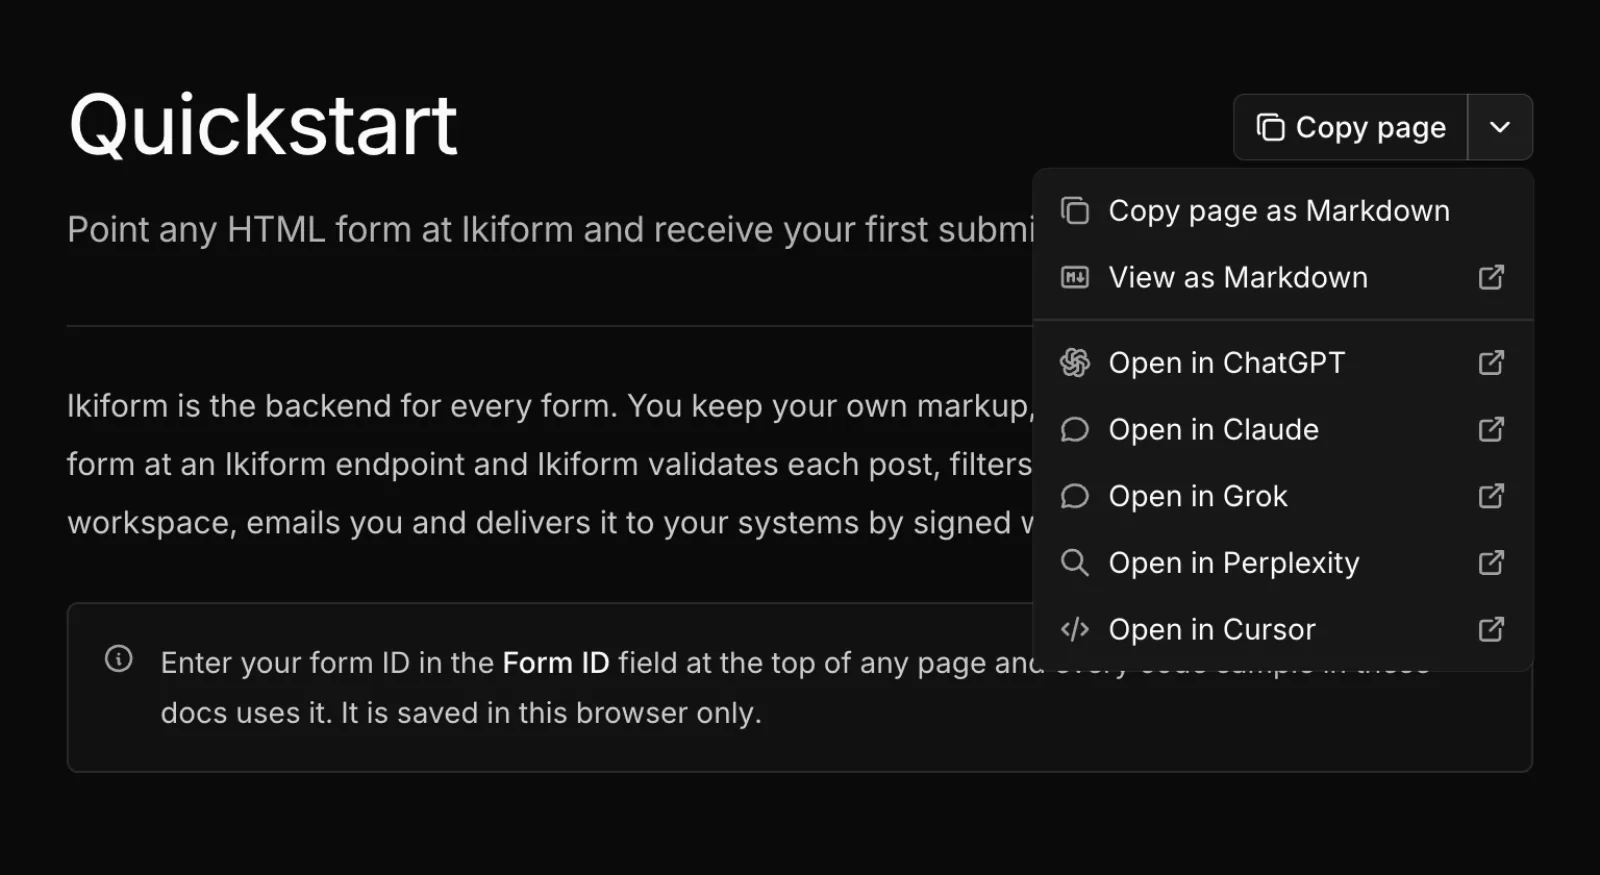Pick Open in Grok
Screen dimensions: 1600x875
1283,496
